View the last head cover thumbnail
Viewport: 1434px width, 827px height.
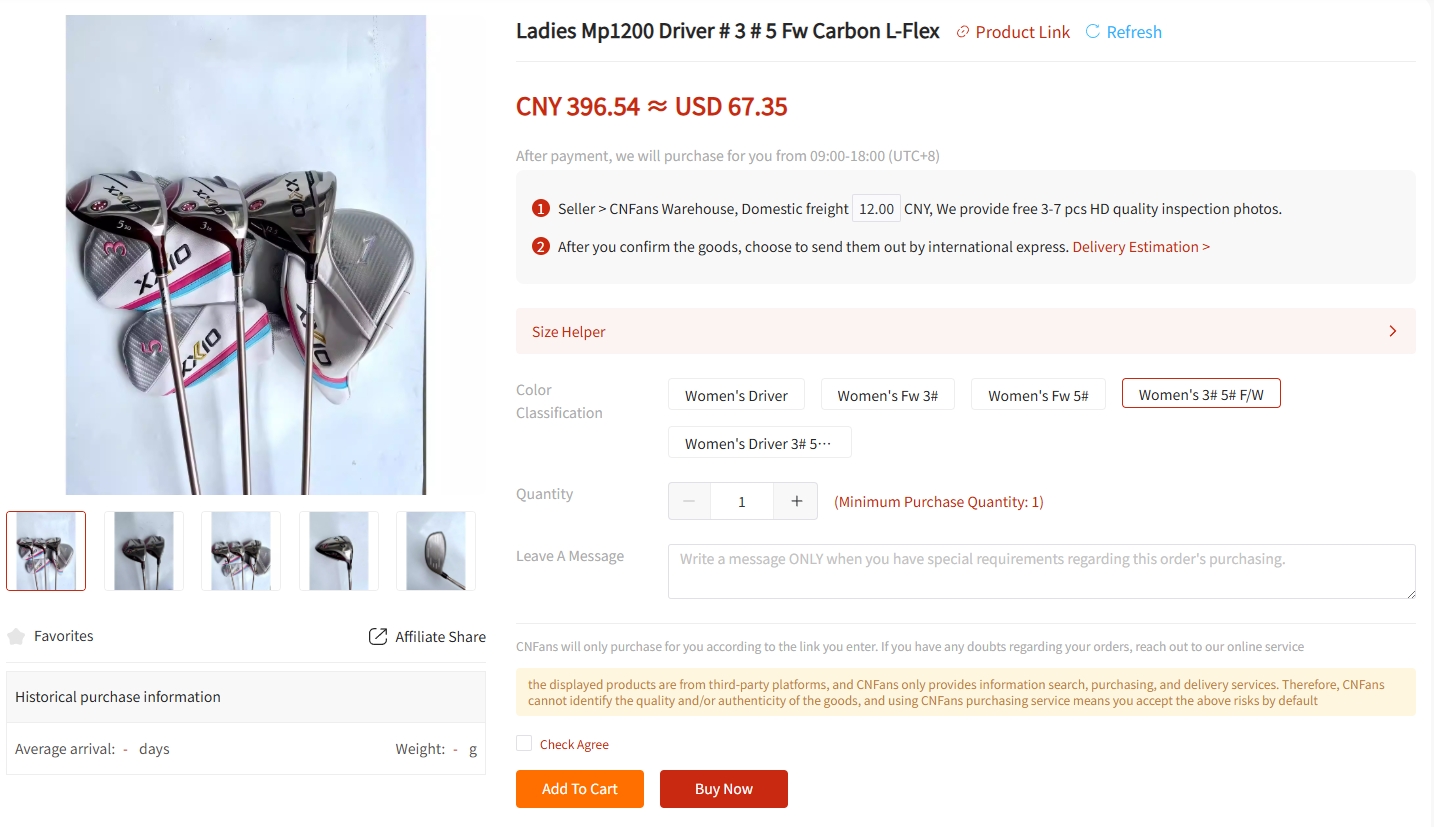tap(435, 550)
